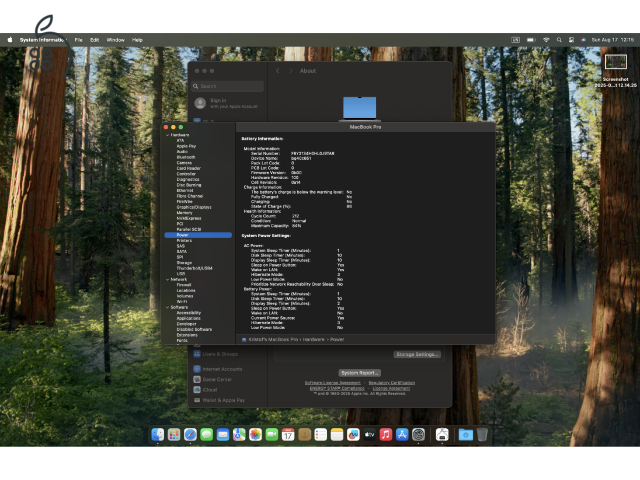The width and height of the screenshot is (640, 480).
Task: Select Graphics/Displays in the sidebar
Action: [x=194, y=207]
